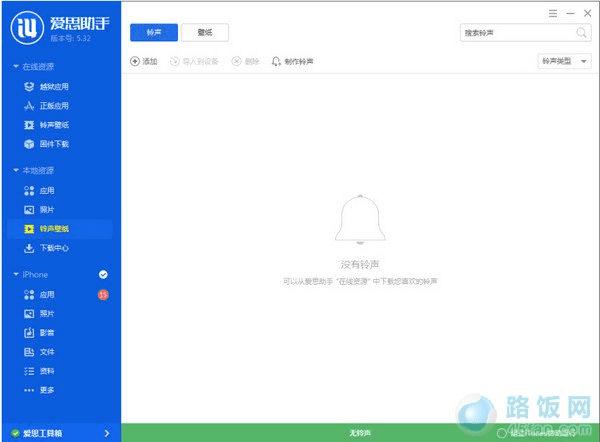This screenshot has height=442, width=600.
Task: Open the hamburger main menu icon
Action: click(x=553, y=14)
